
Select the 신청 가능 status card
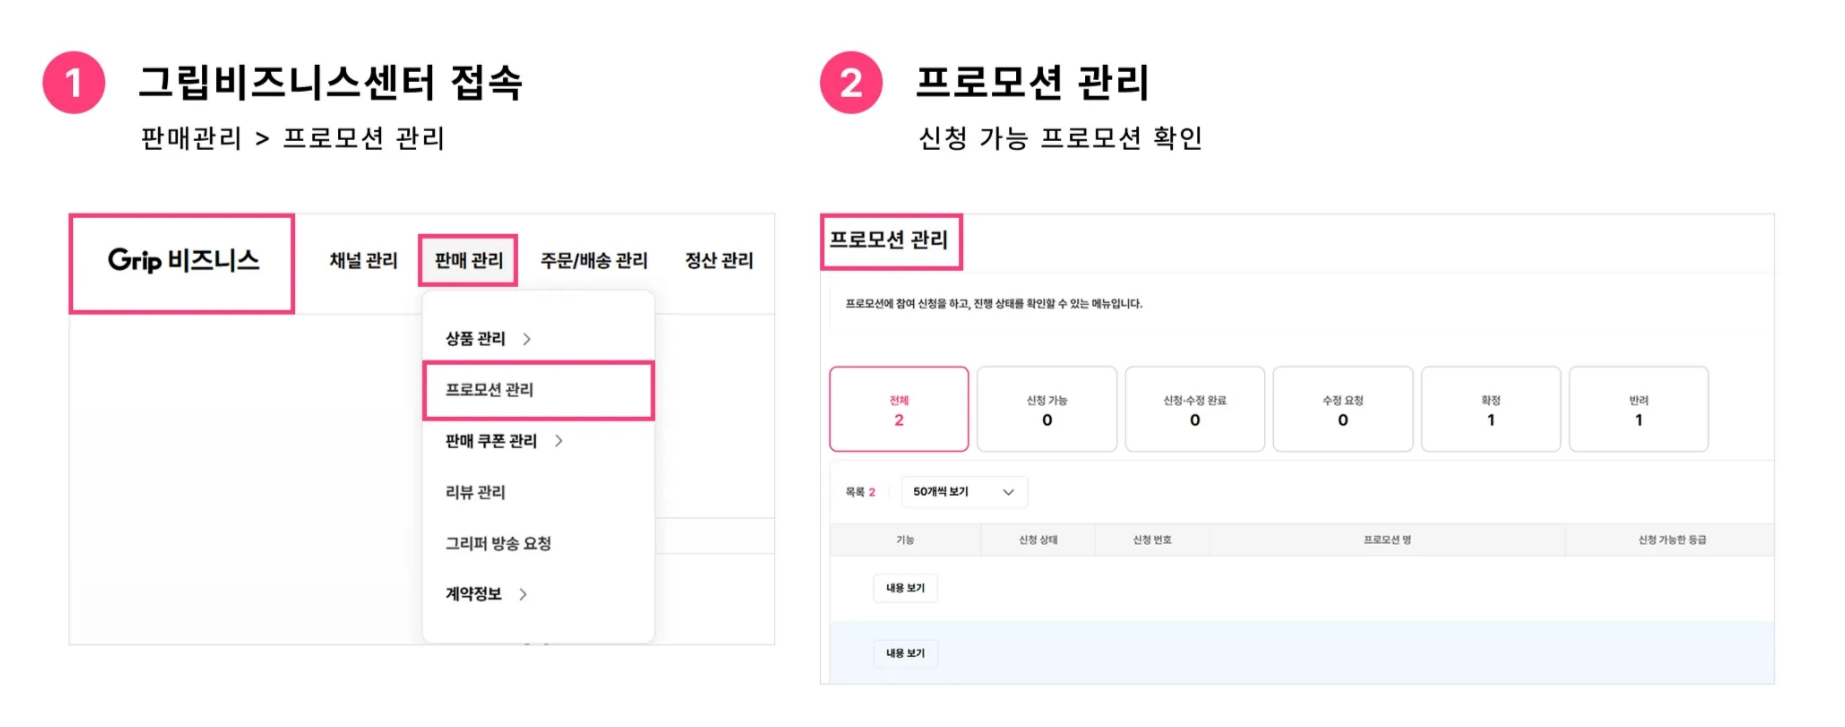click(x=1046, y=410)
